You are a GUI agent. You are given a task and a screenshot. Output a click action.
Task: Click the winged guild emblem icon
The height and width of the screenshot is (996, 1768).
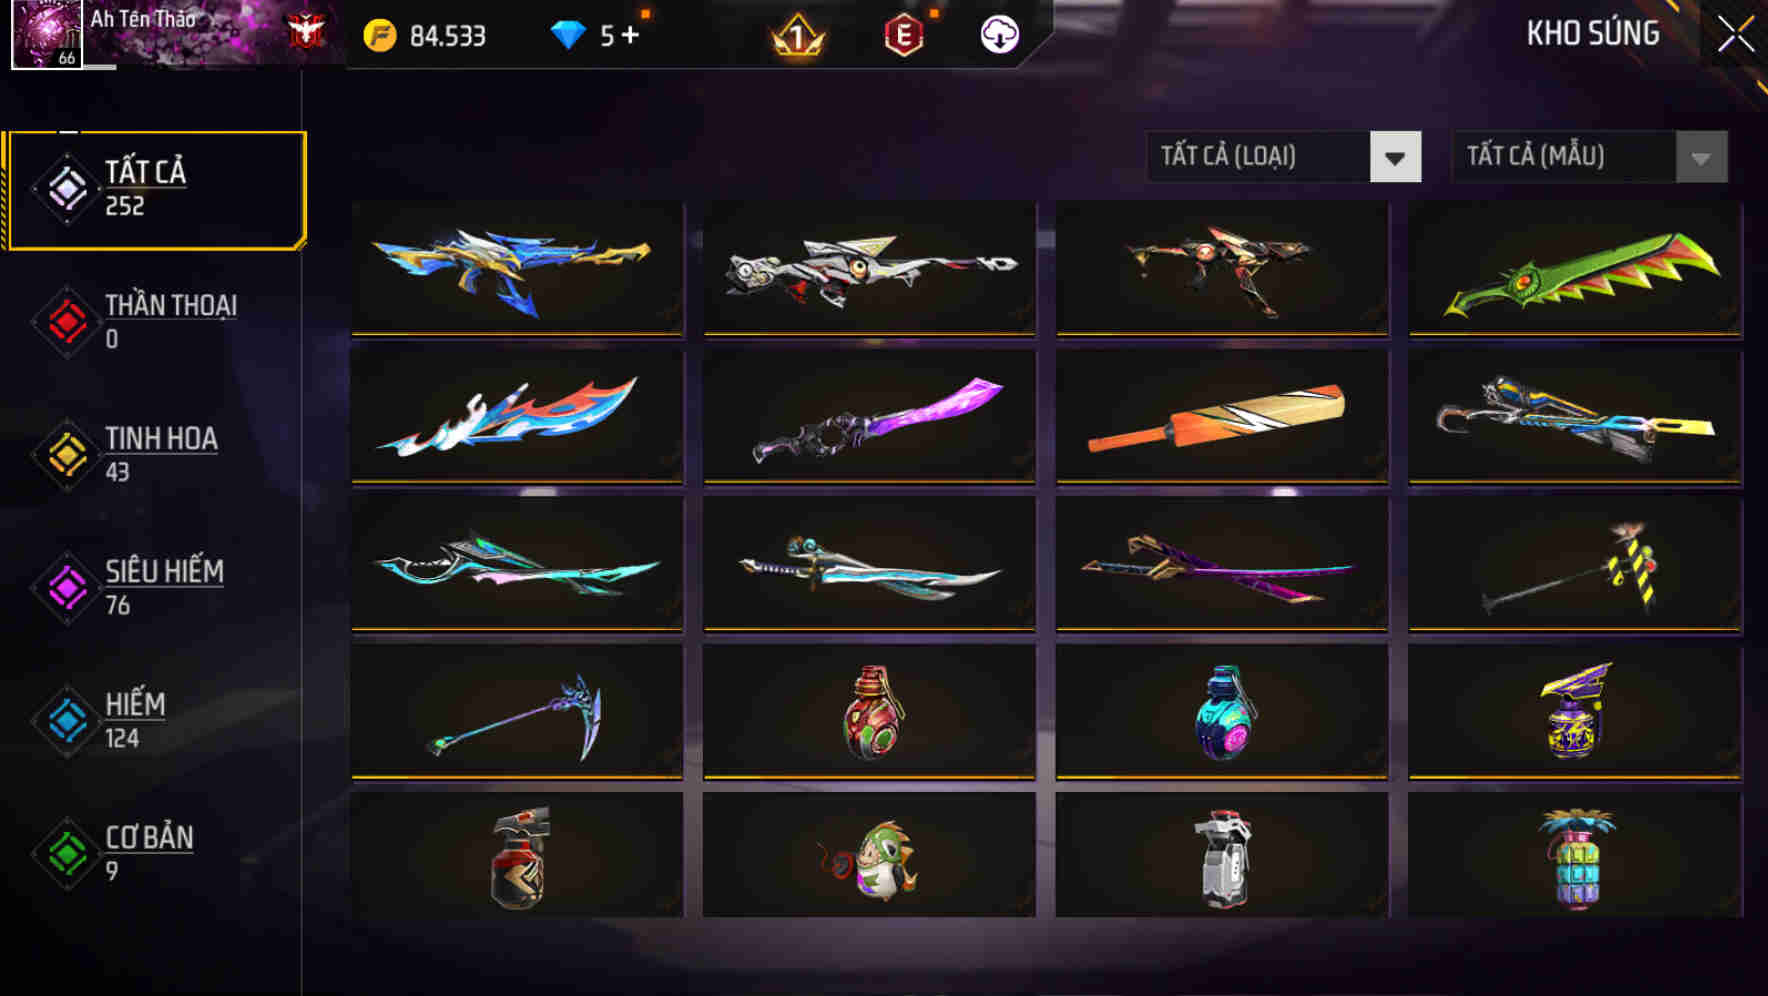click(307, 32)
